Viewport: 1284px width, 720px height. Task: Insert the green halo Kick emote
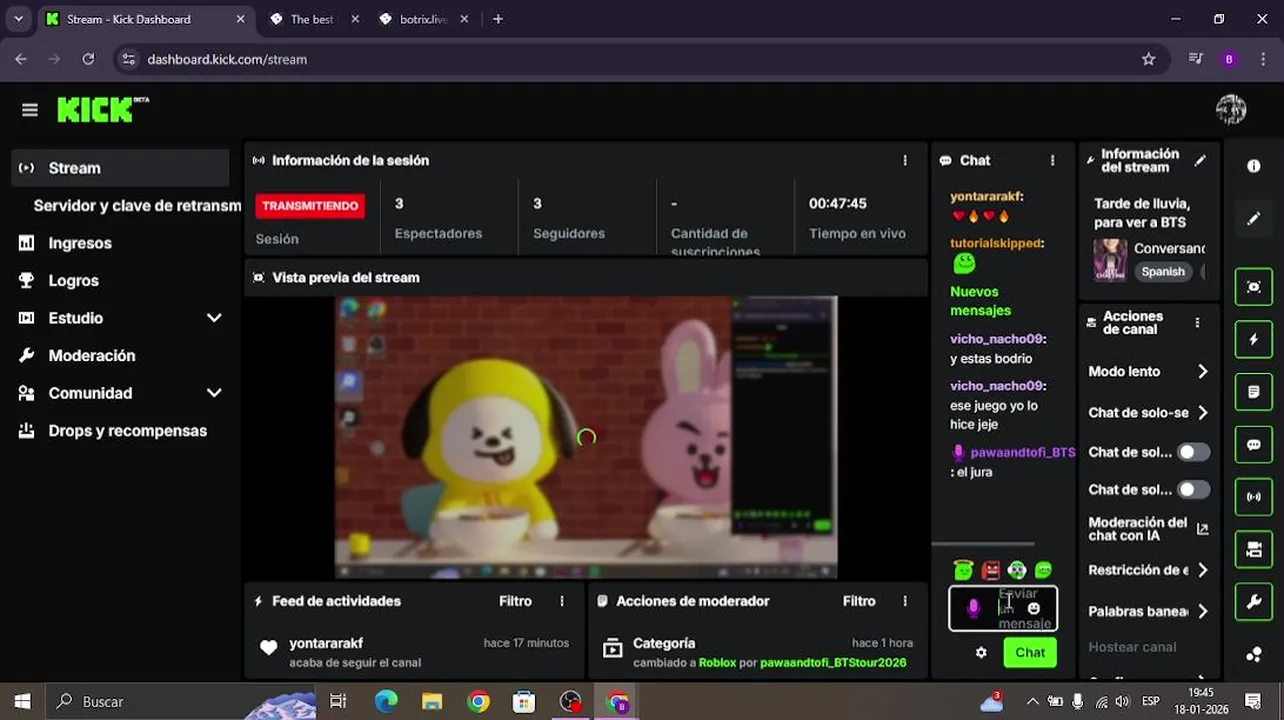pos(963,570)
